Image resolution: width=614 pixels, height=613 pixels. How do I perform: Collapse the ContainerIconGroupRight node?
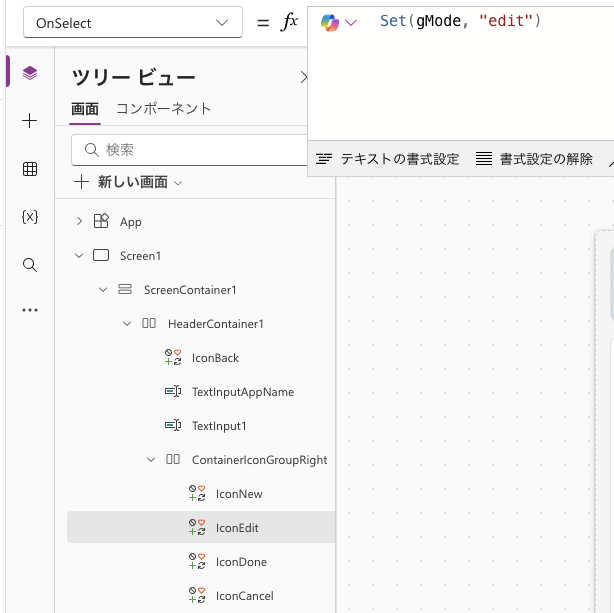(151, 459)
